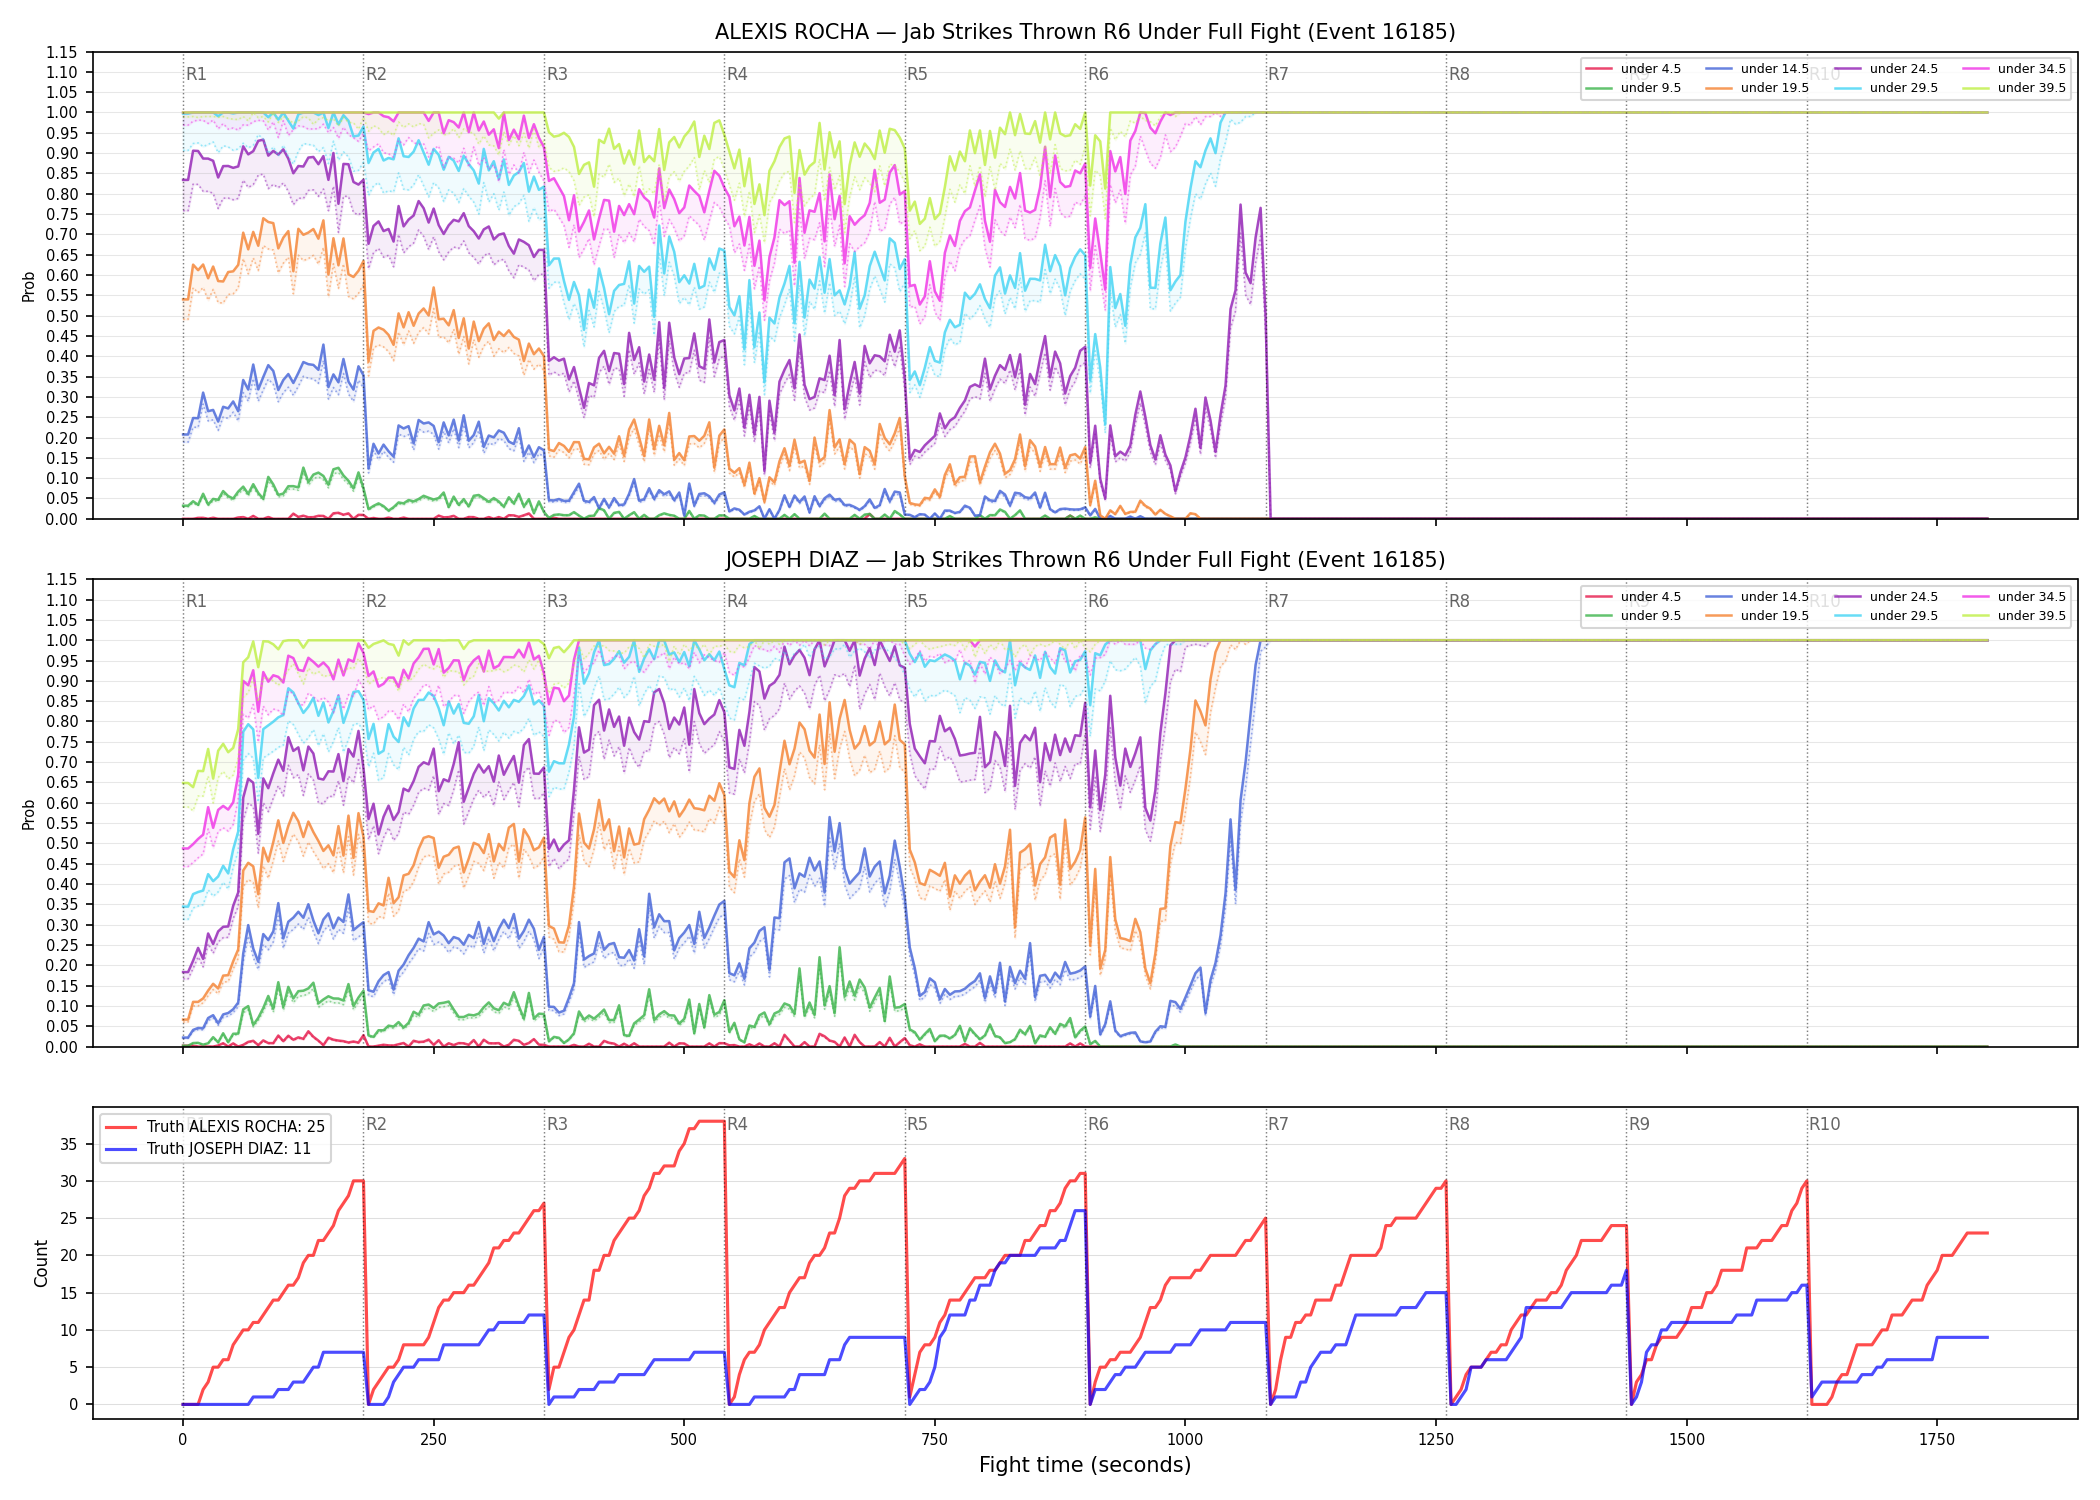
Task: Click the R7 label in the Count chart
Action: [x=1278, y=1124]
